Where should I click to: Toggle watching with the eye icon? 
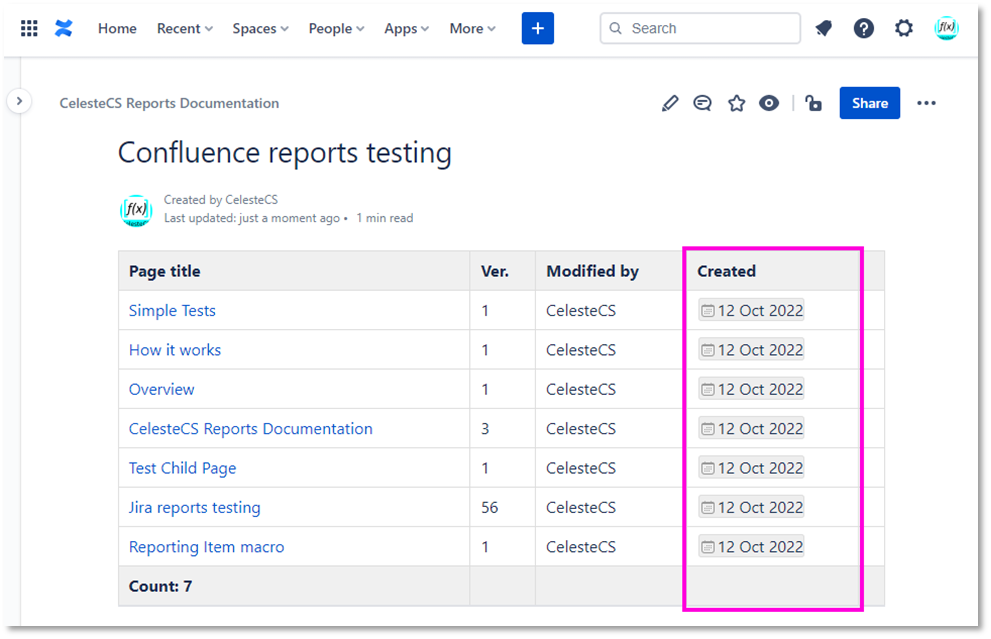pos(769,103)
